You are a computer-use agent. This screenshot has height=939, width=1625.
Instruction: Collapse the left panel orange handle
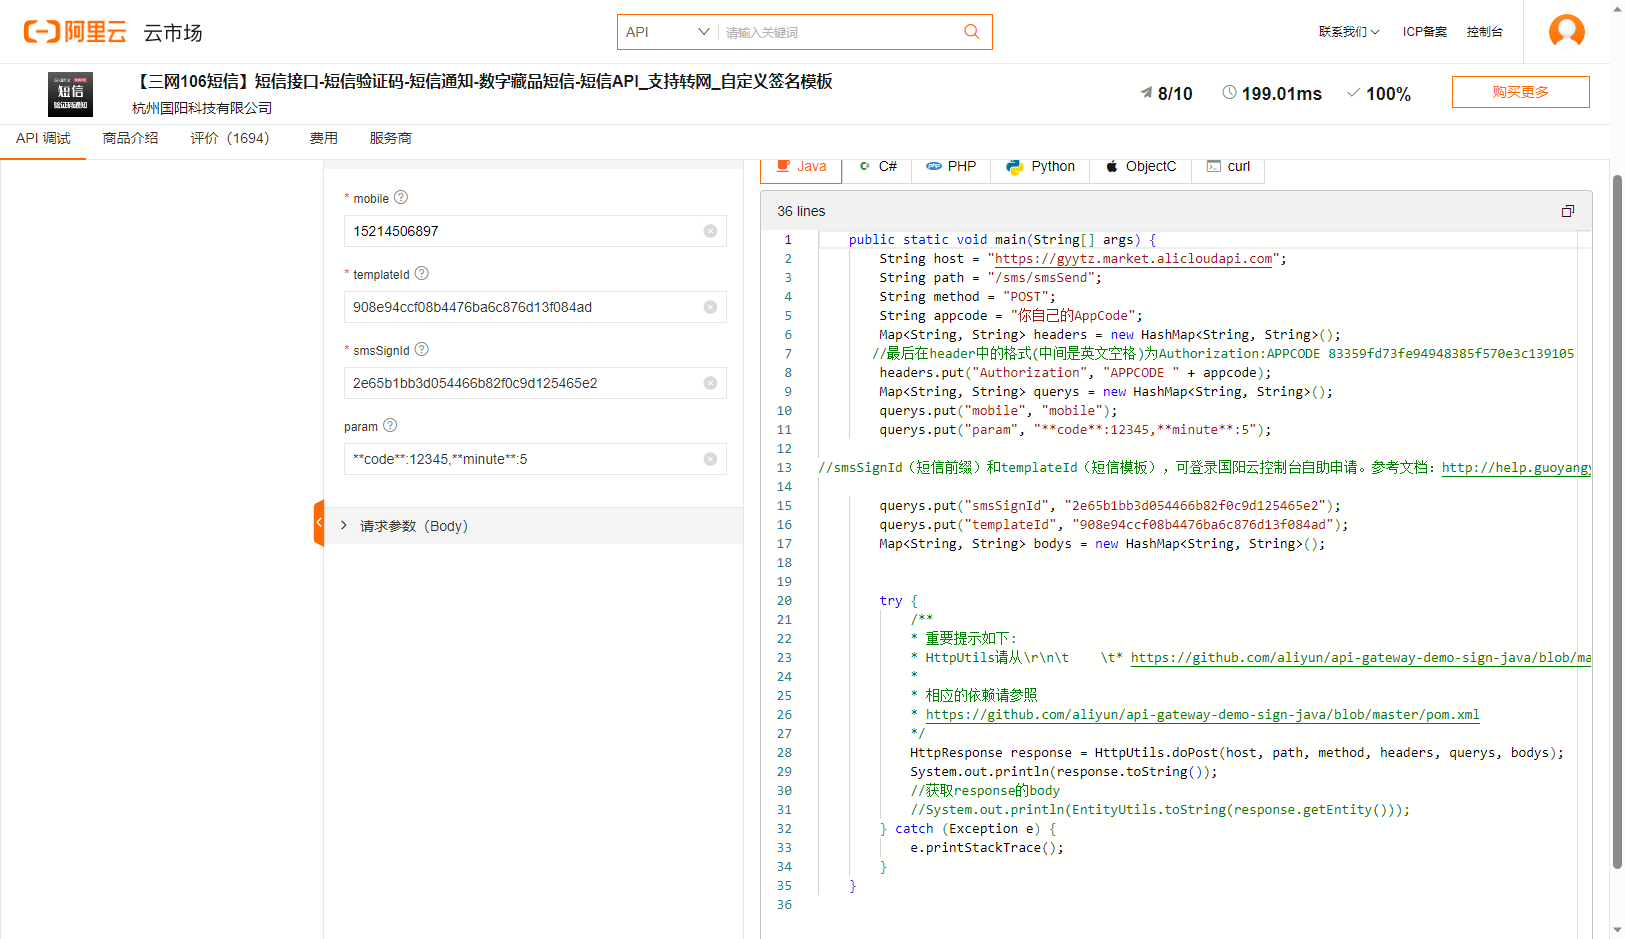click(x=319, y=523)
